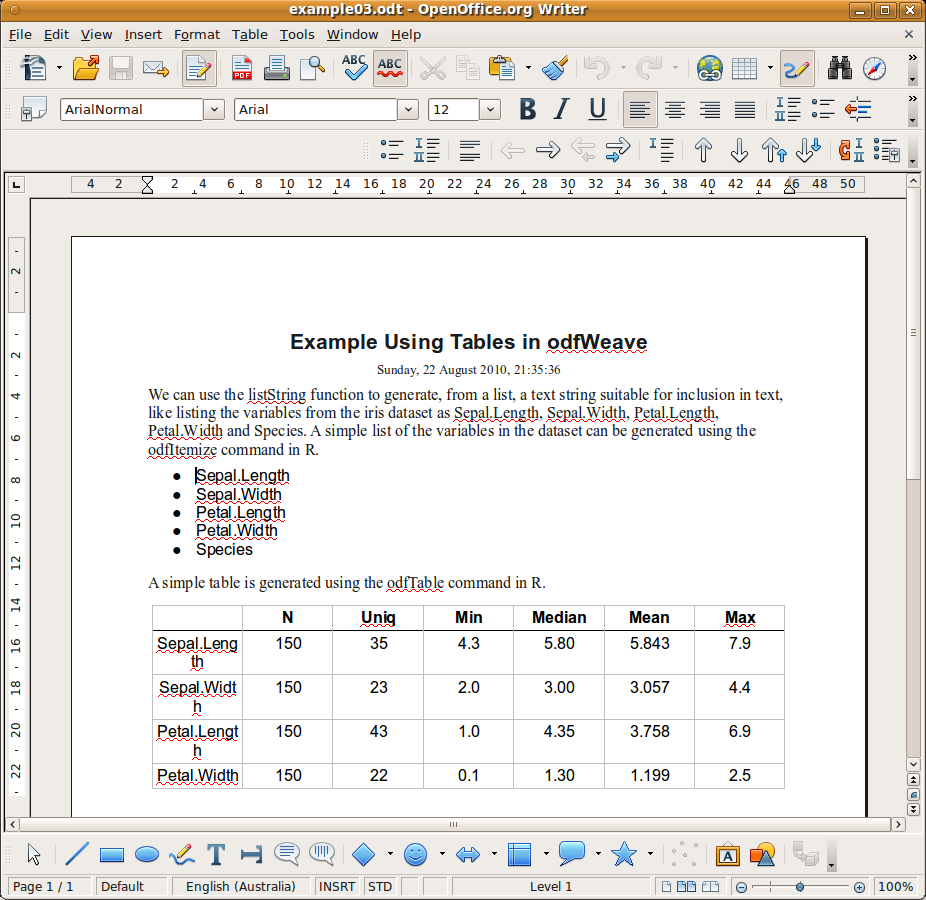The image size is (926, 900).
Task: Click English (Australia) language in status bar
Action: 240,886
